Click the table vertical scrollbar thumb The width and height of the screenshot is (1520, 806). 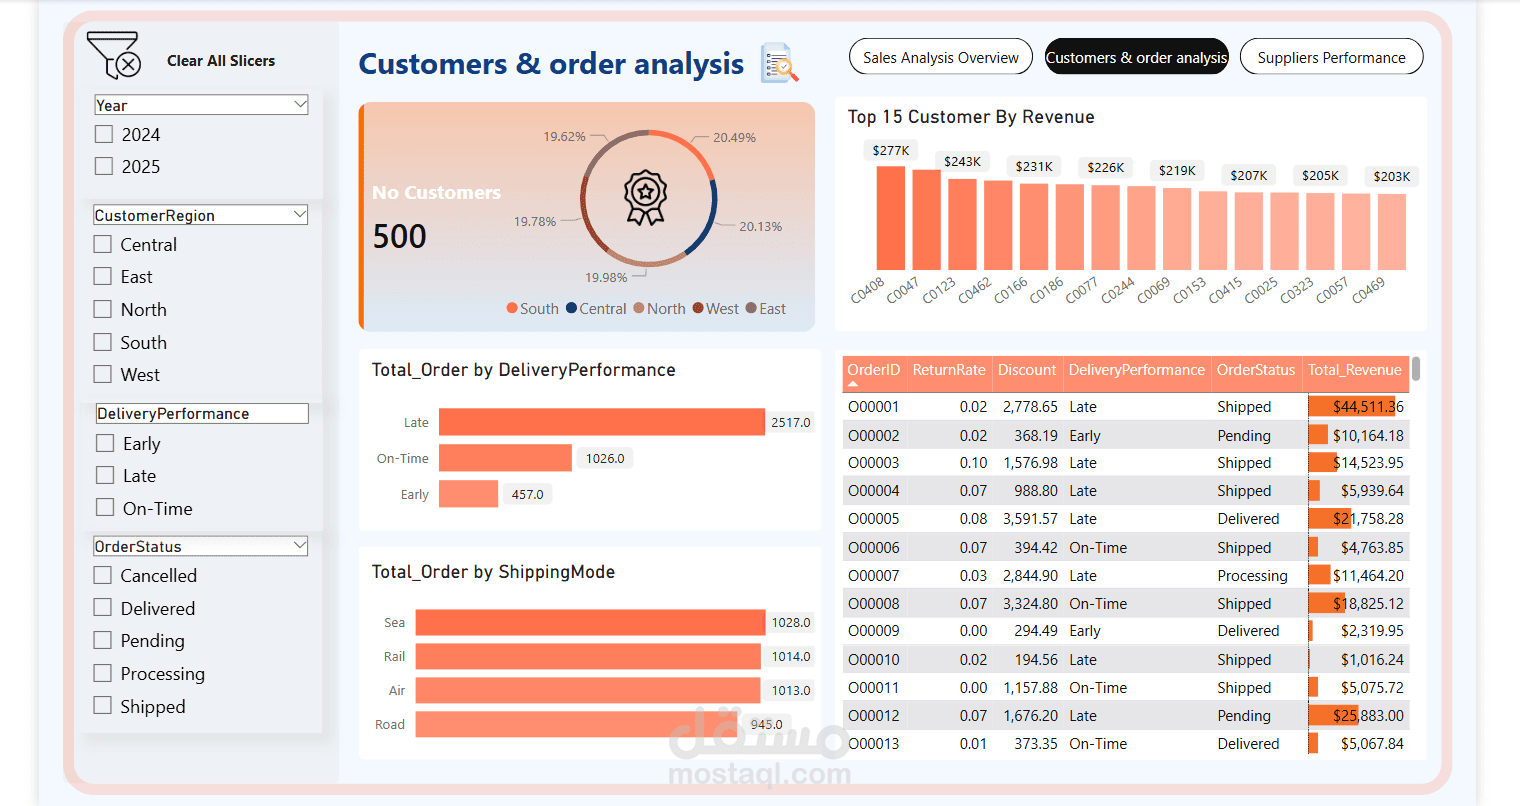(1416, 369)
